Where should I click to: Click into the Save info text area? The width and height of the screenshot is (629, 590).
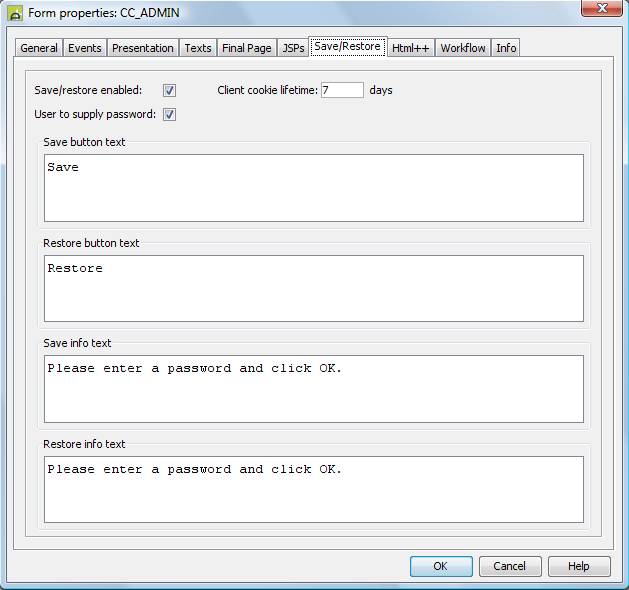(x=313, y=389)
